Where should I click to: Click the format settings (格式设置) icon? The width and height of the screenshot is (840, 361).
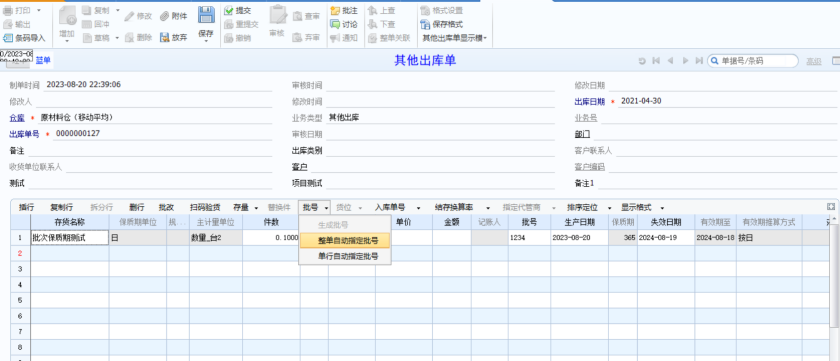click(425, 10)
